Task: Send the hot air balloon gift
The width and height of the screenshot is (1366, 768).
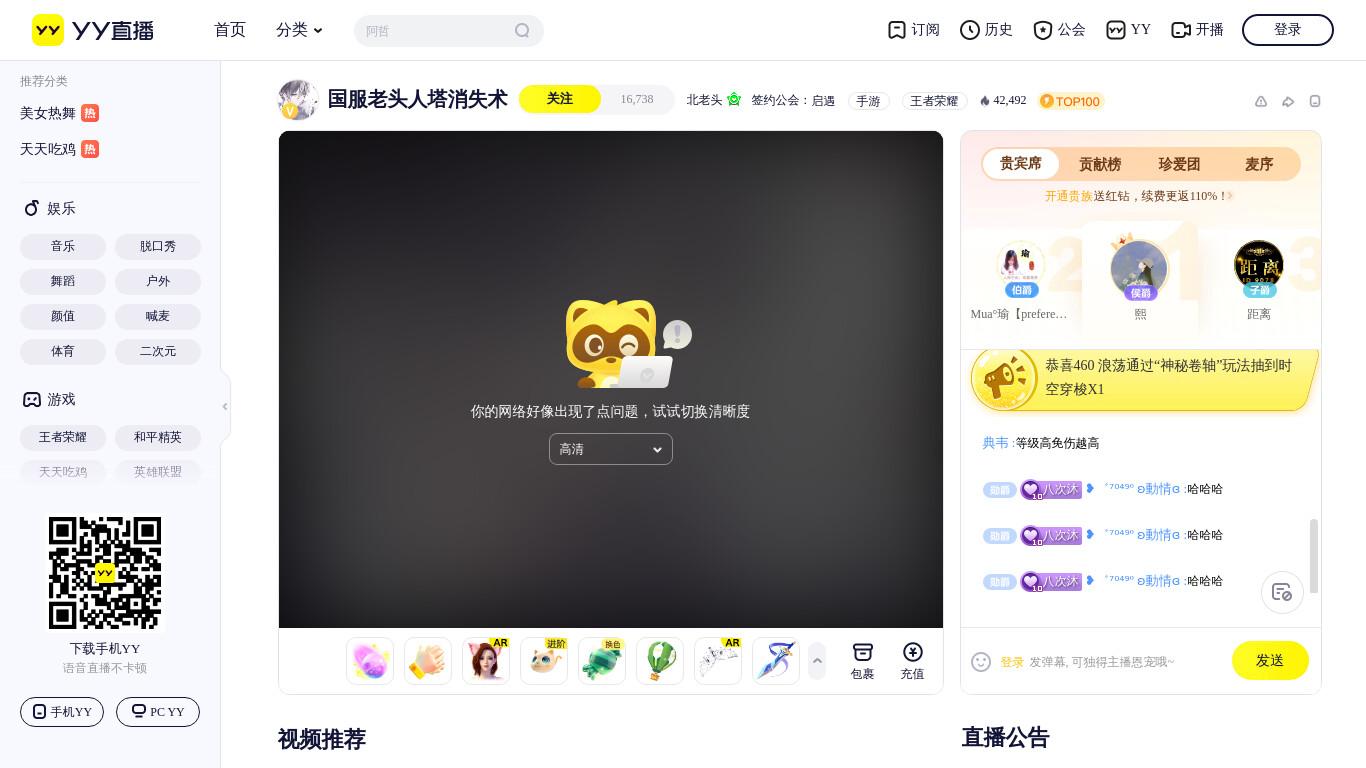Action: [x=660, y=661]
